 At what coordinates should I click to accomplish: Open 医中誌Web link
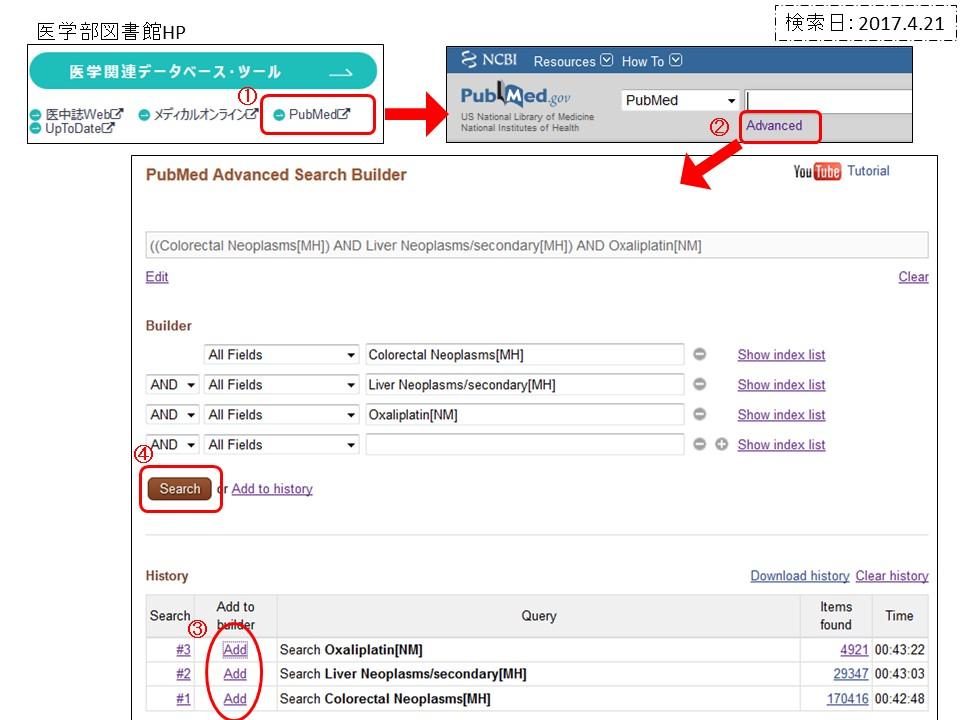(x=77, y=114)
